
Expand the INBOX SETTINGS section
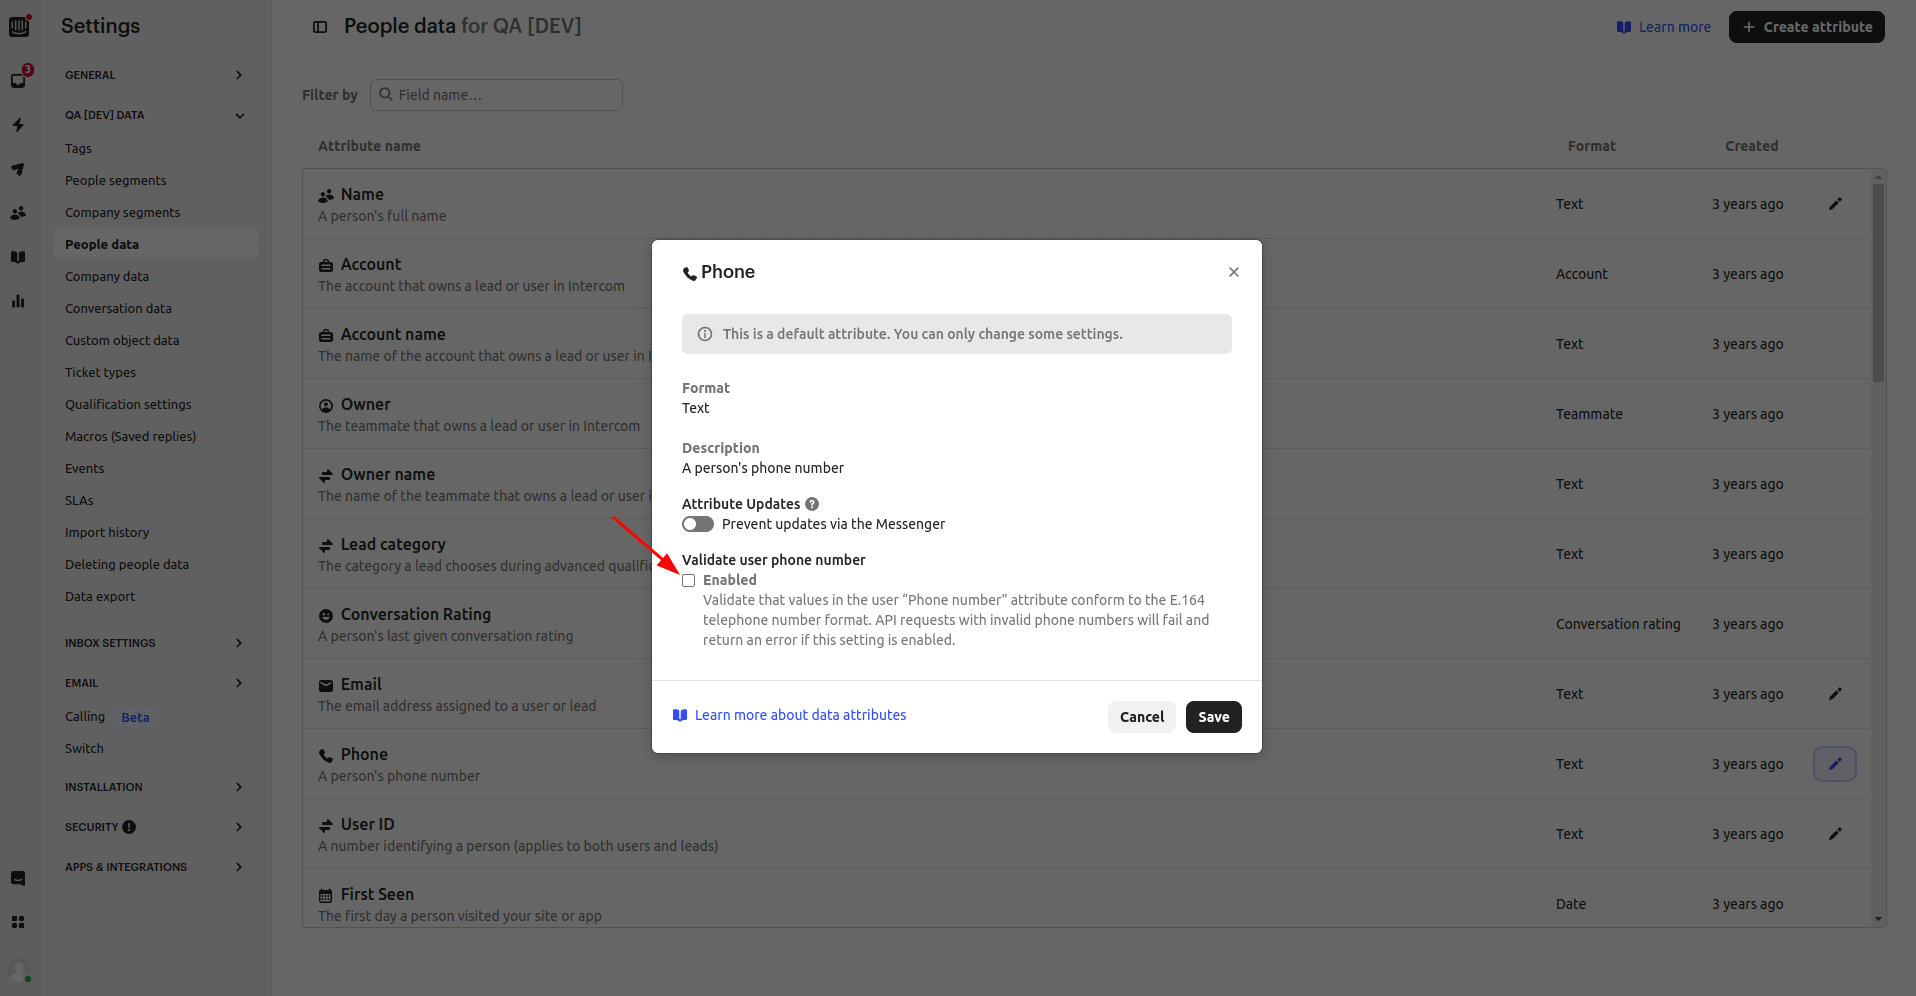pyautogui.click(x=155, y=643)
